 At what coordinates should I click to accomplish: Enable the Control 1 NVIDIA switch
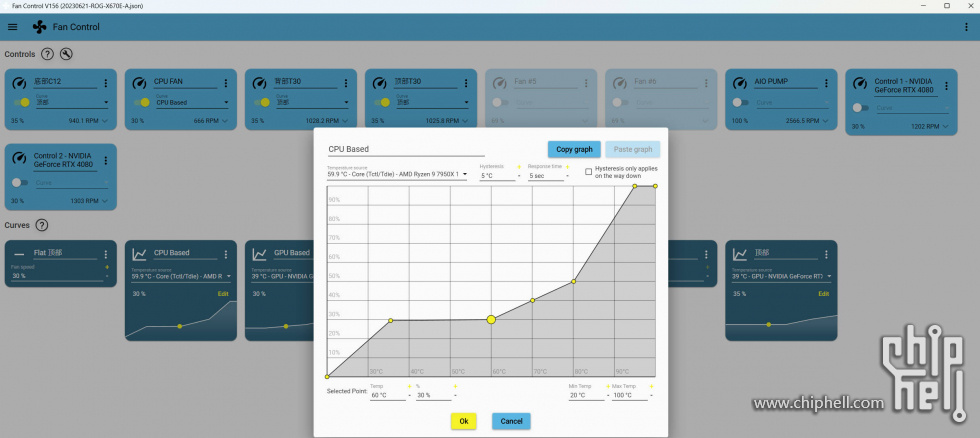coord(861,108)
